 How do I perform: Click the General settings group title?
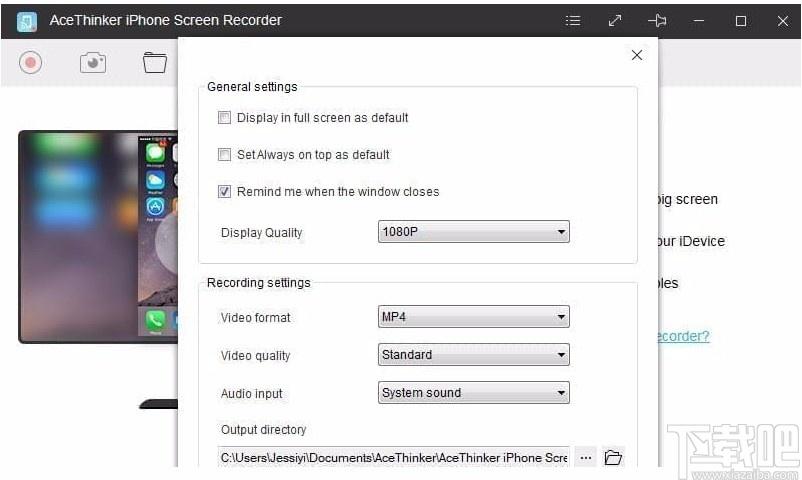(x=252, y=86)
